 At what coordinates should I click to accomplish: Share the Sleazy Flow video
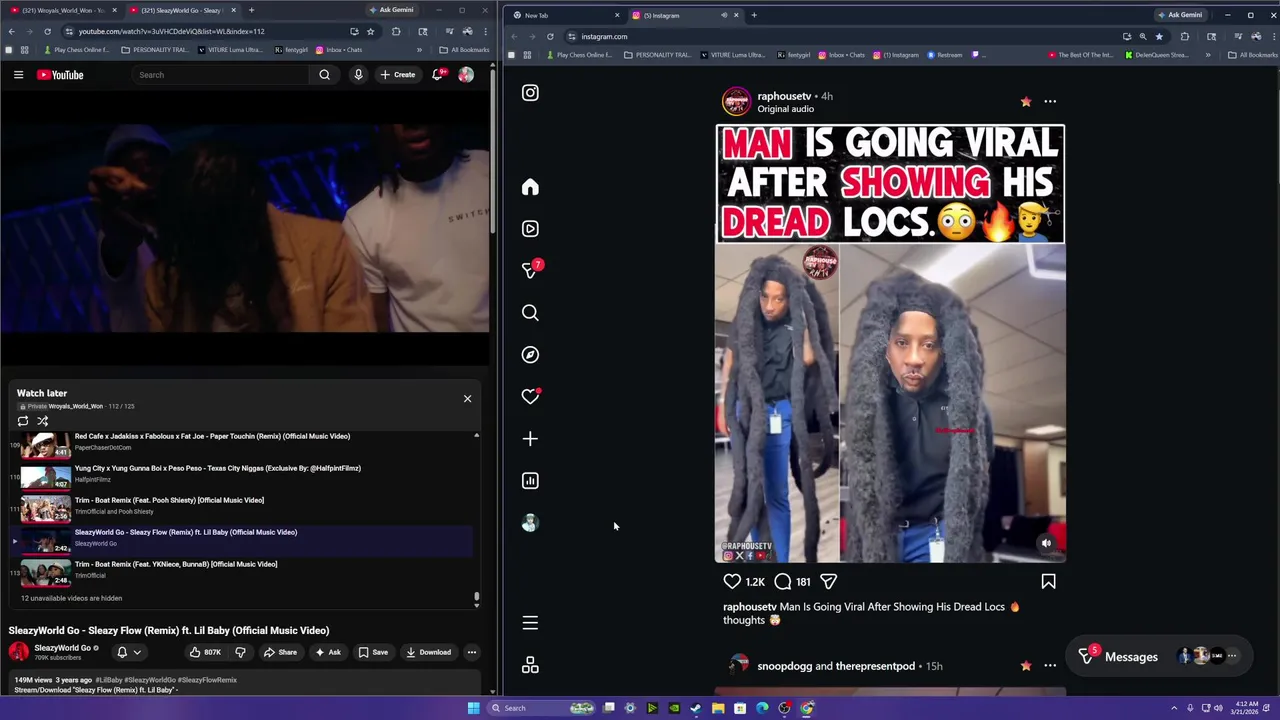point(280,652)
